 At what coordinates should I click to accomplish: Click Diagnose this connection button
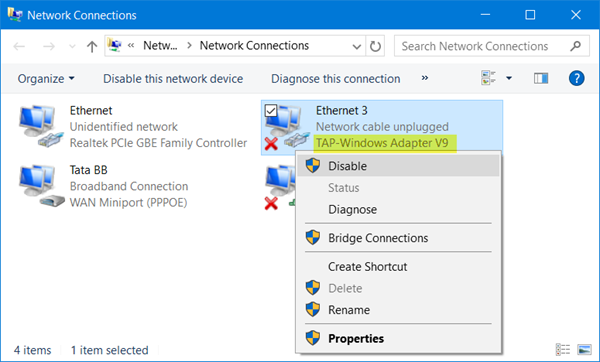[336, 79]
